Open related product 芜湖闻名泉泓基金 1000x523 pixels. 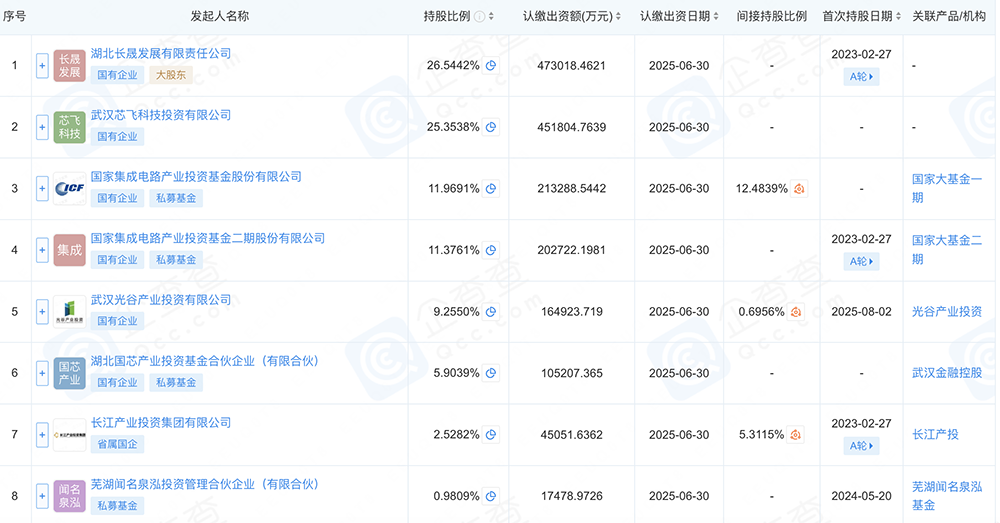[947, 496]
